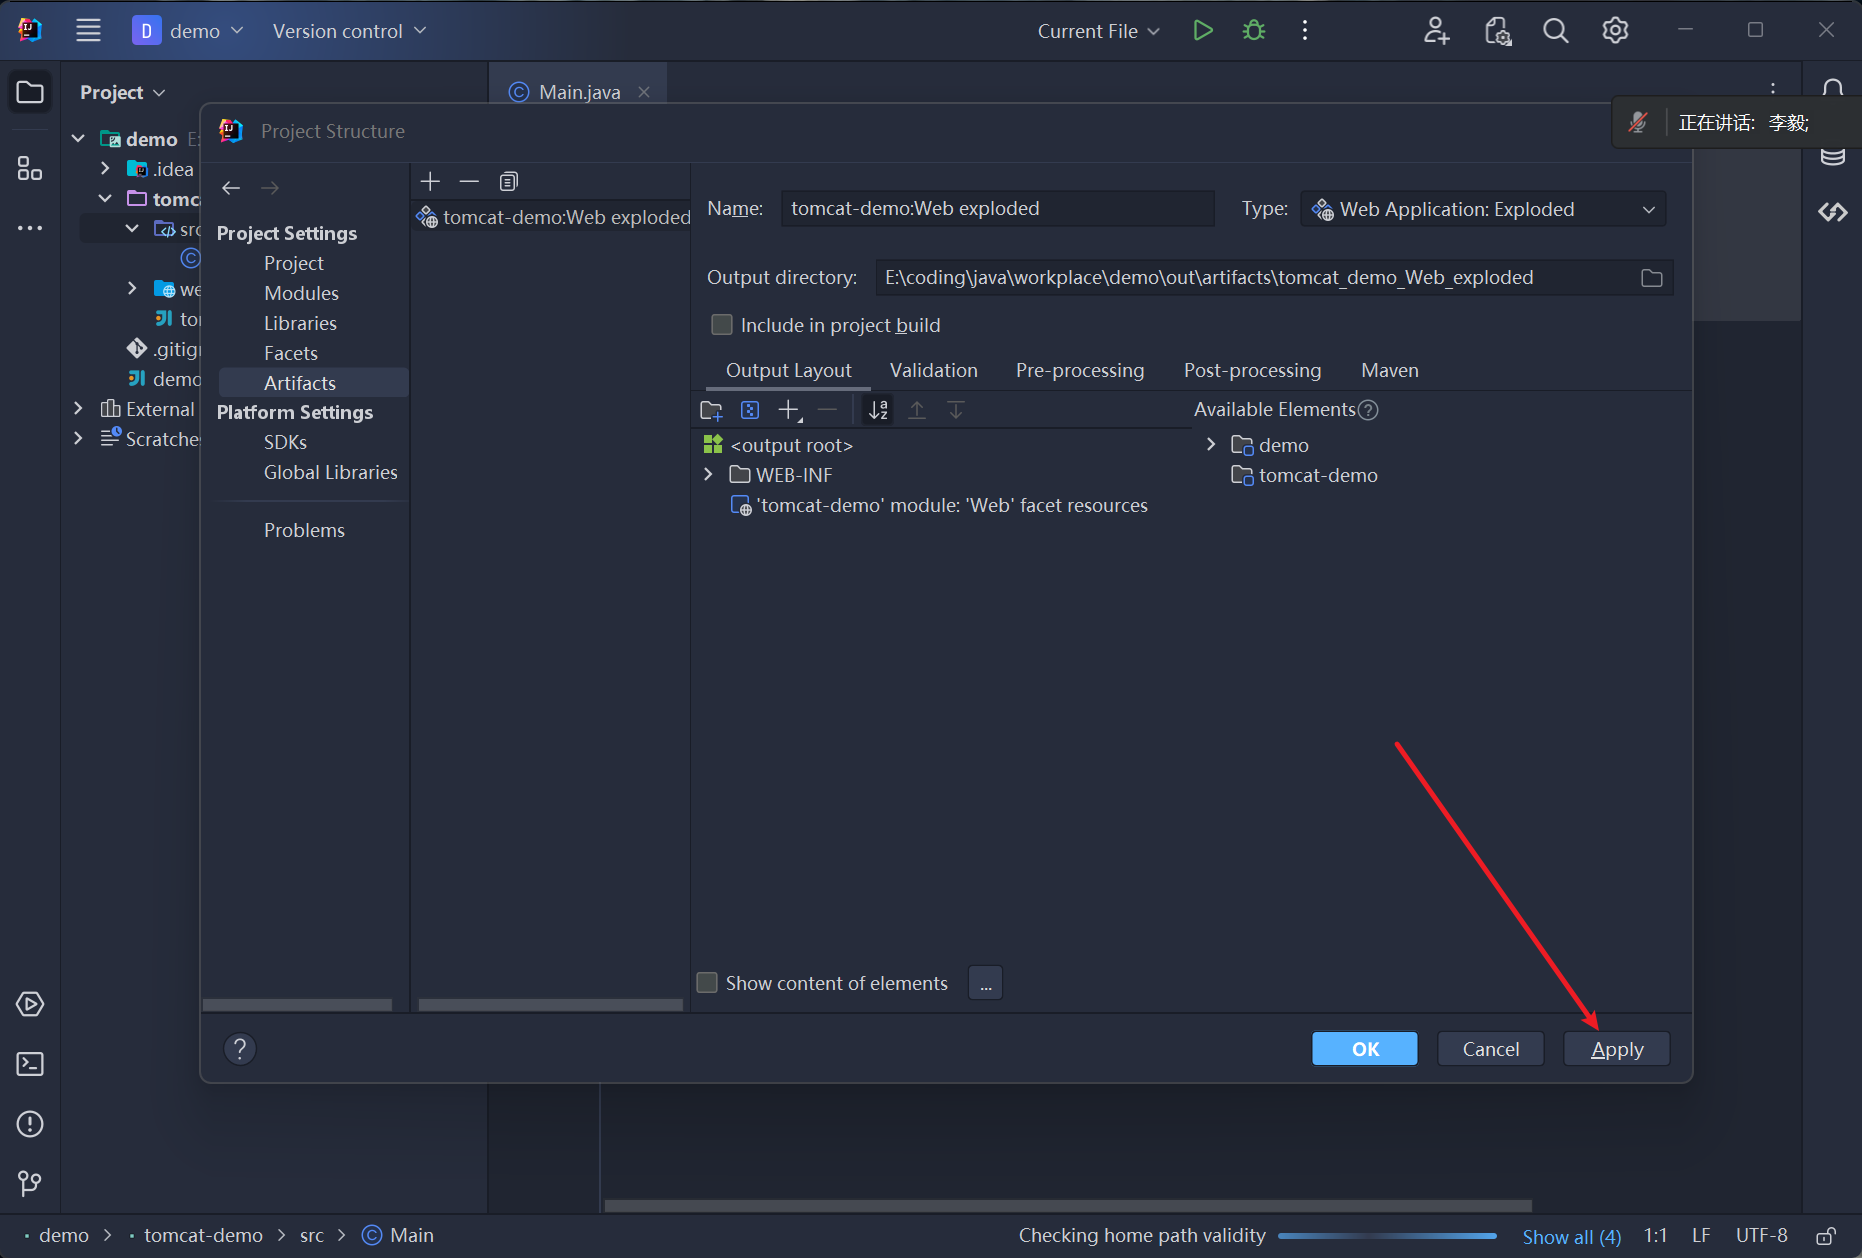Screen dimensions: 1862x1258
Task: Open the Structure tool window icon
Action: coord(30,168)
